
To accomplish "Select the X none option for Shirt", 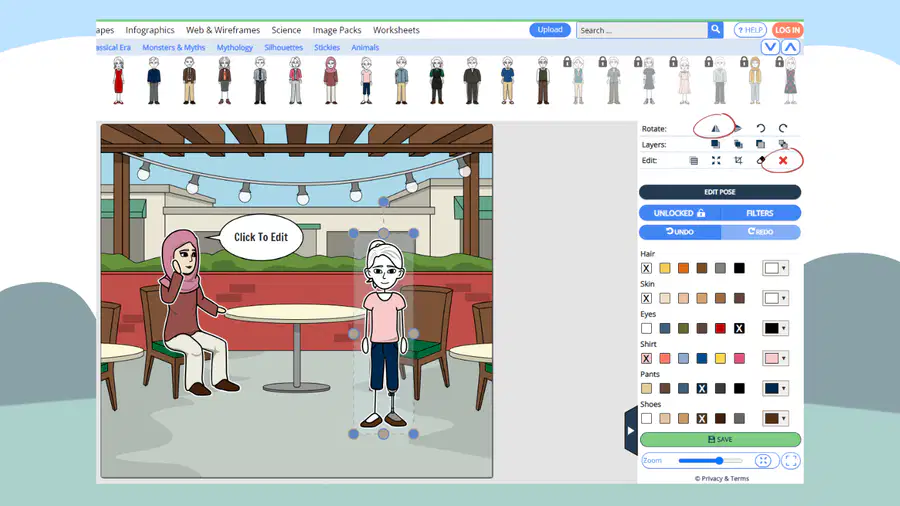I will [x=646, y=359].
